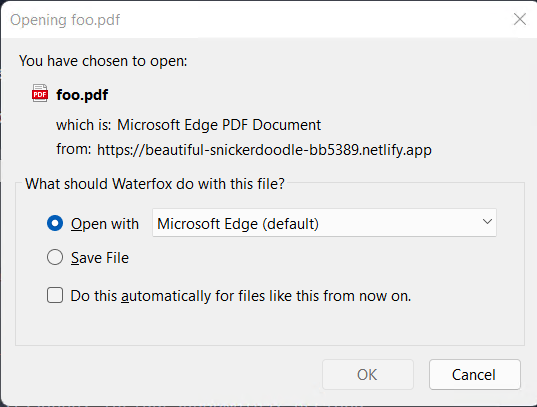This screenshot has height=407, width=537.
Task: Click 'What should Waterfox do' group heading
Action: pos(155,184)
